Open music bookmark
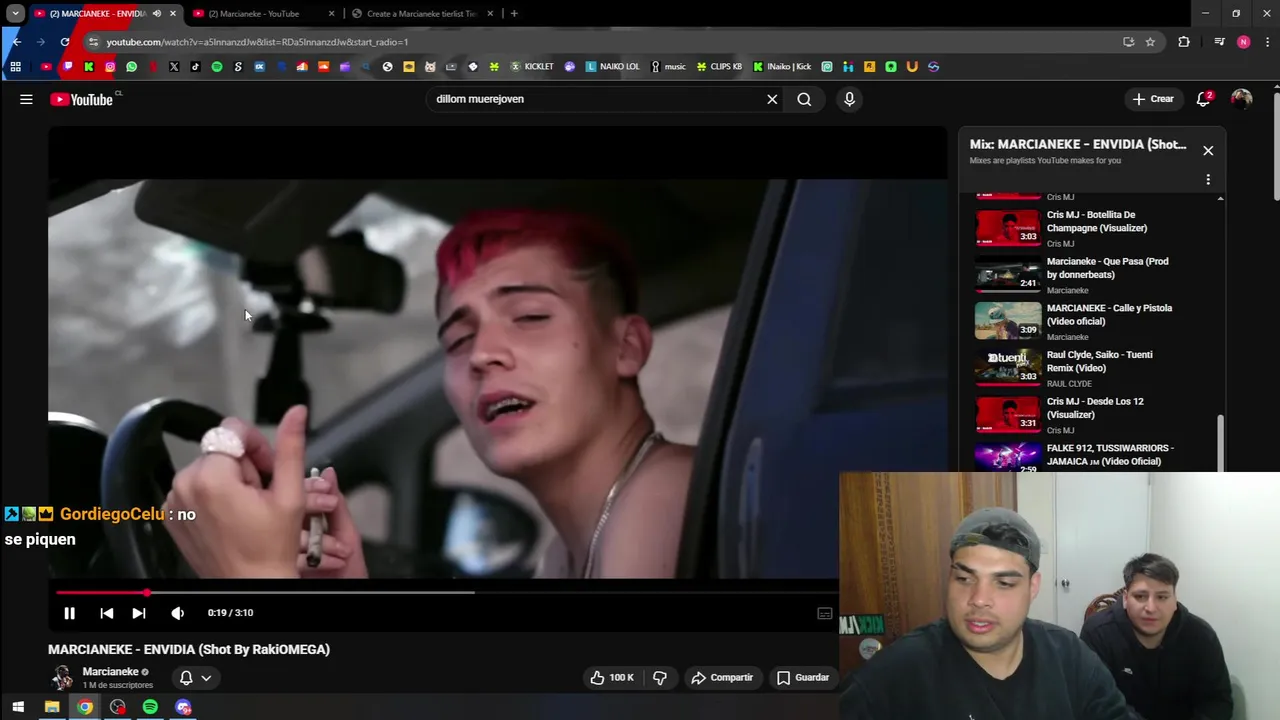This screenshot has width=1280, height=720. (x=668, y=67)
